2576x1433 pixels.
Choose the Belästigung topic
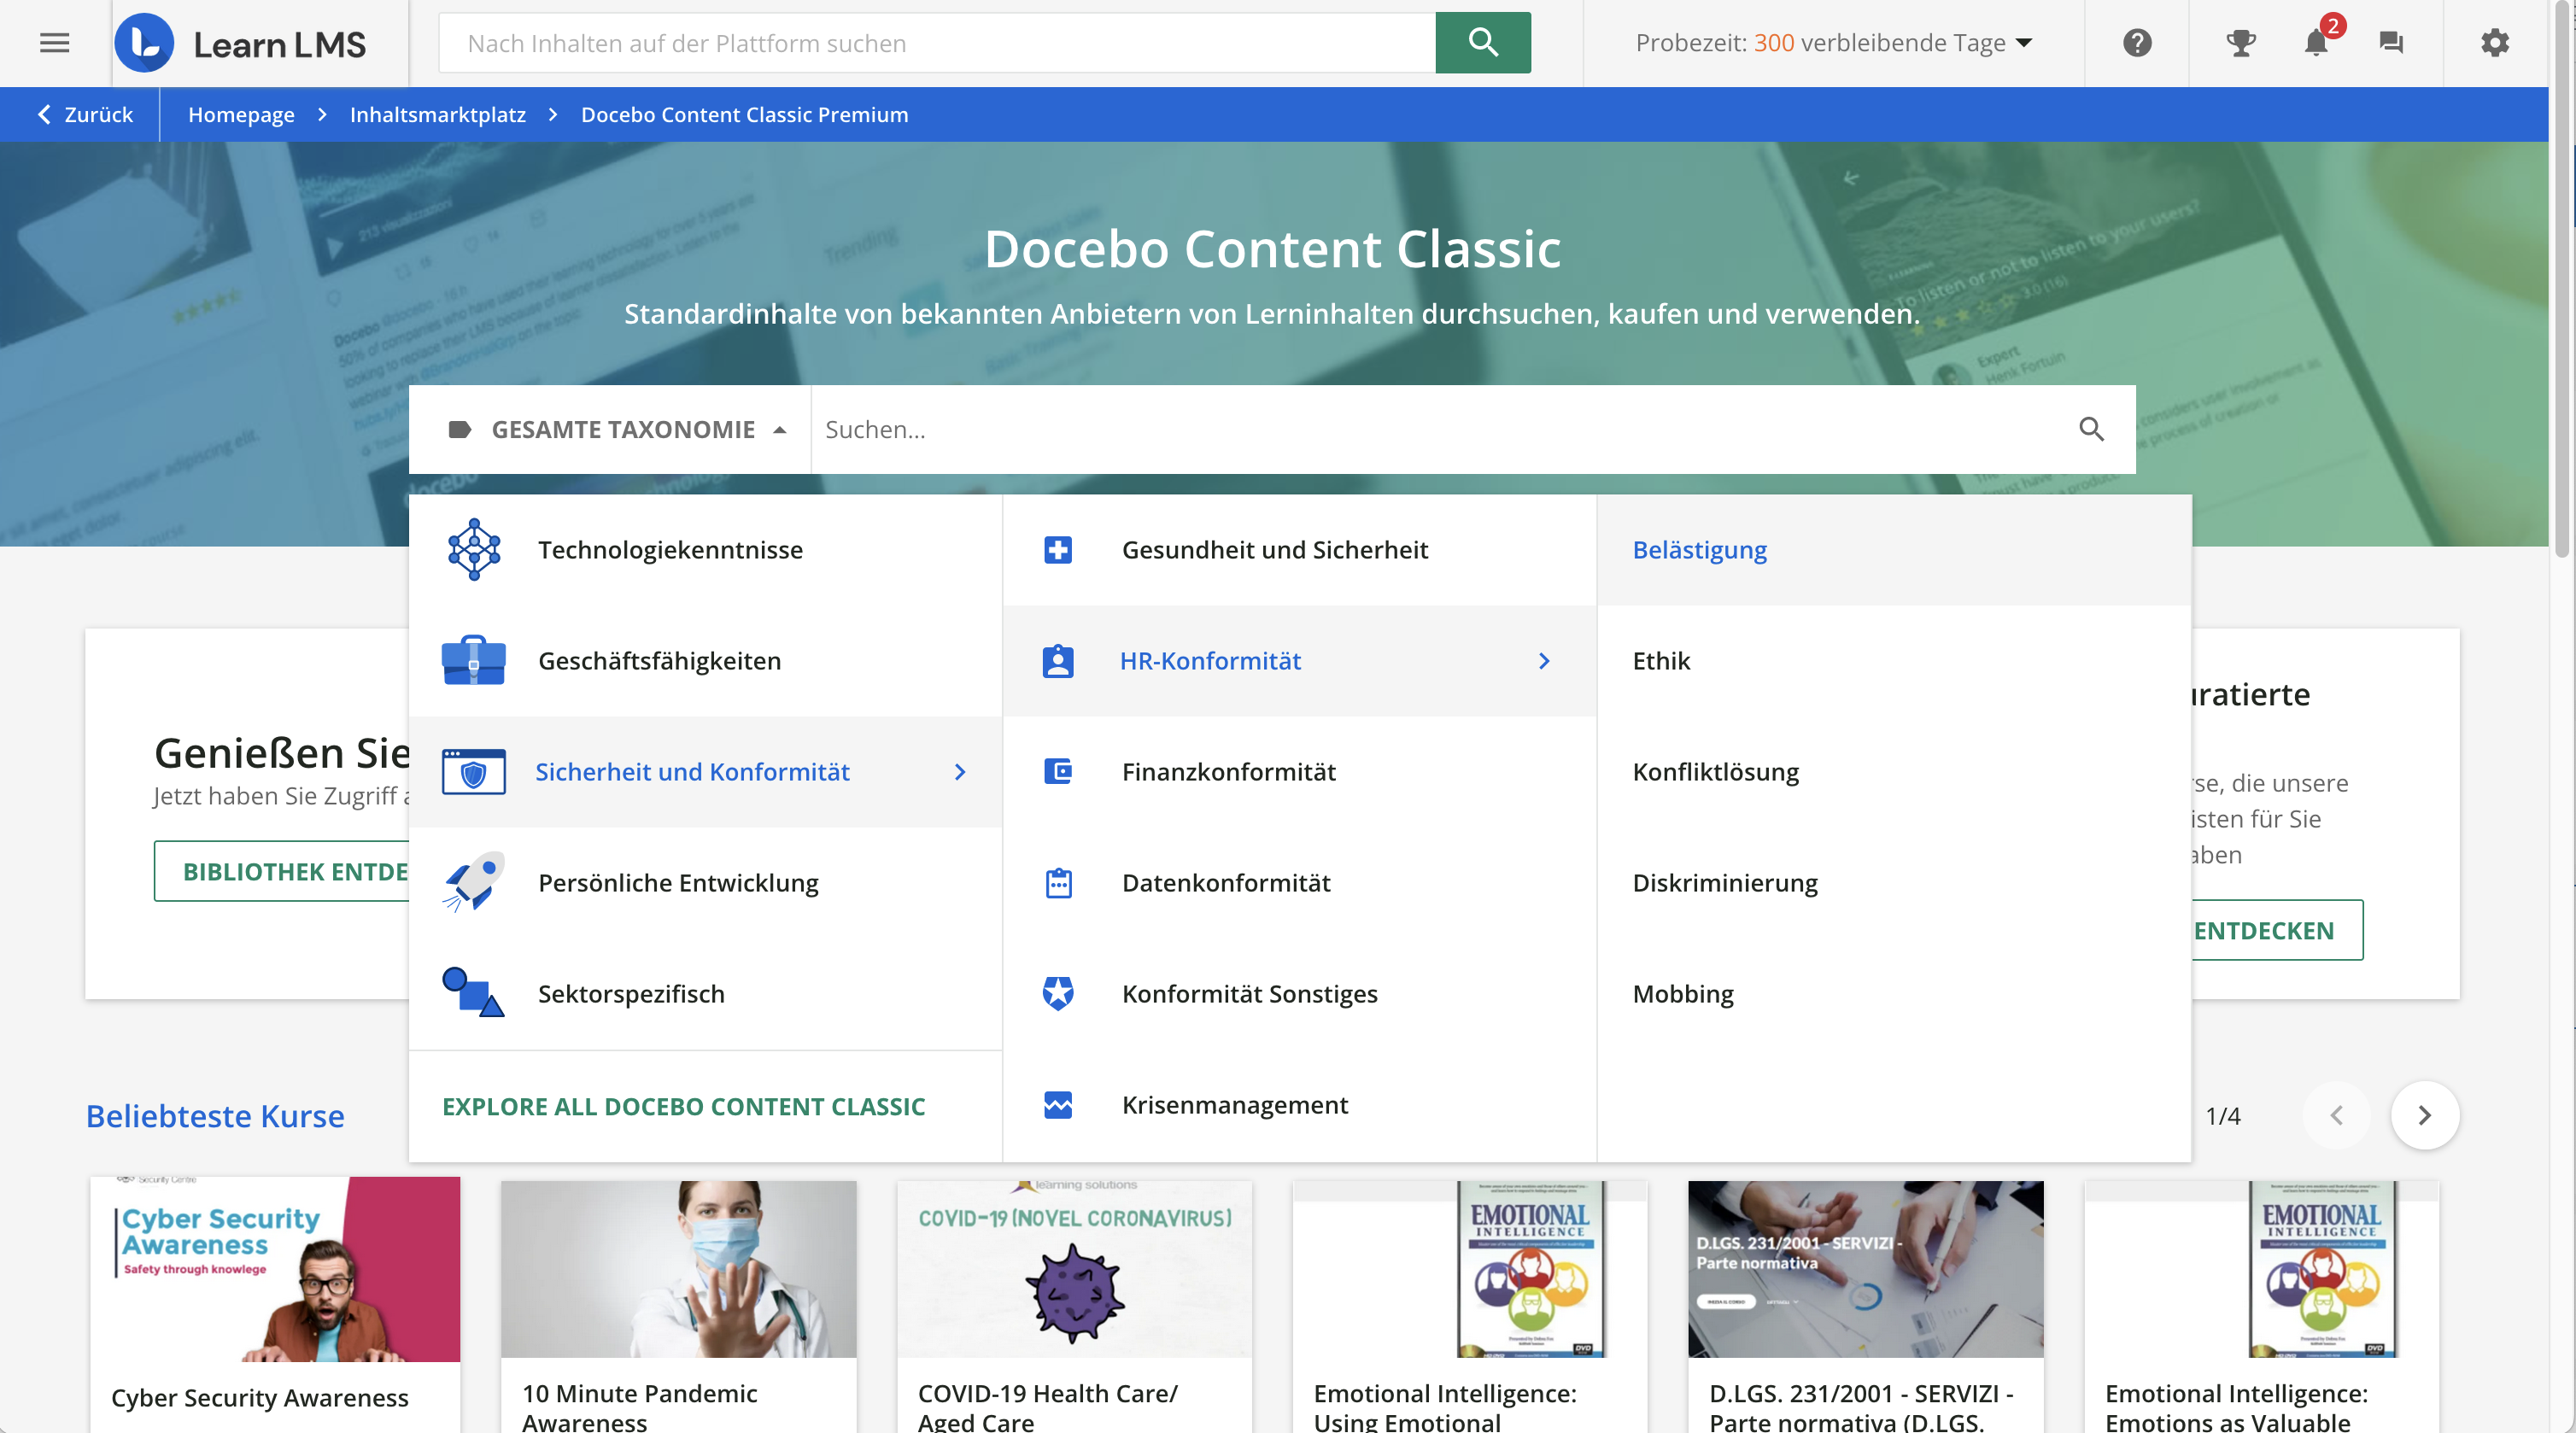(1893, 549)
